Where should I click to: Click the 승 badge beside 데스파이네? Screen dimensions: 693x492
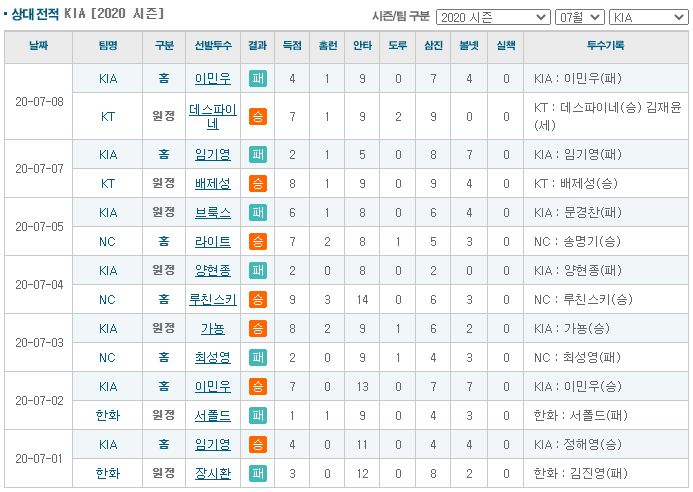258,116
